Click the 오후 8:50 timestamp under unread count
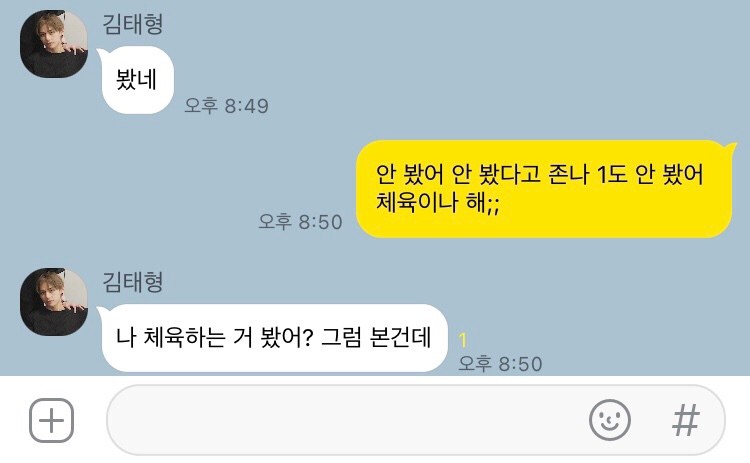 500,364
